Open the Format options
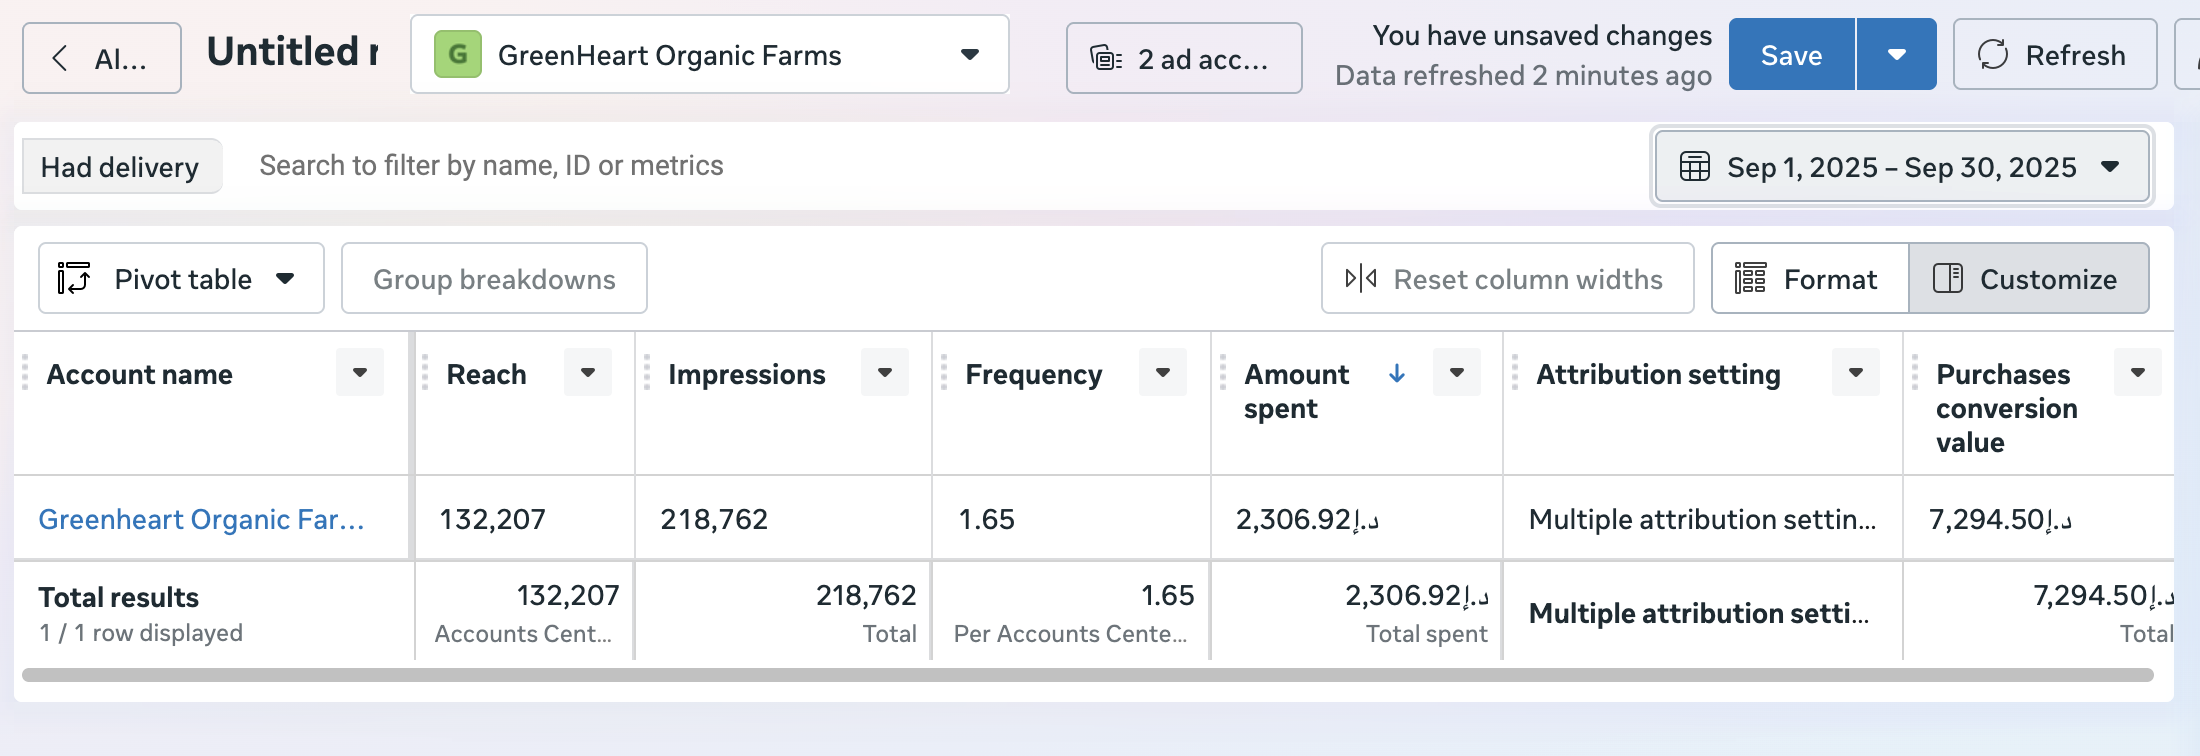Viewport: 2200px width, 756px height. (1810, 279)
